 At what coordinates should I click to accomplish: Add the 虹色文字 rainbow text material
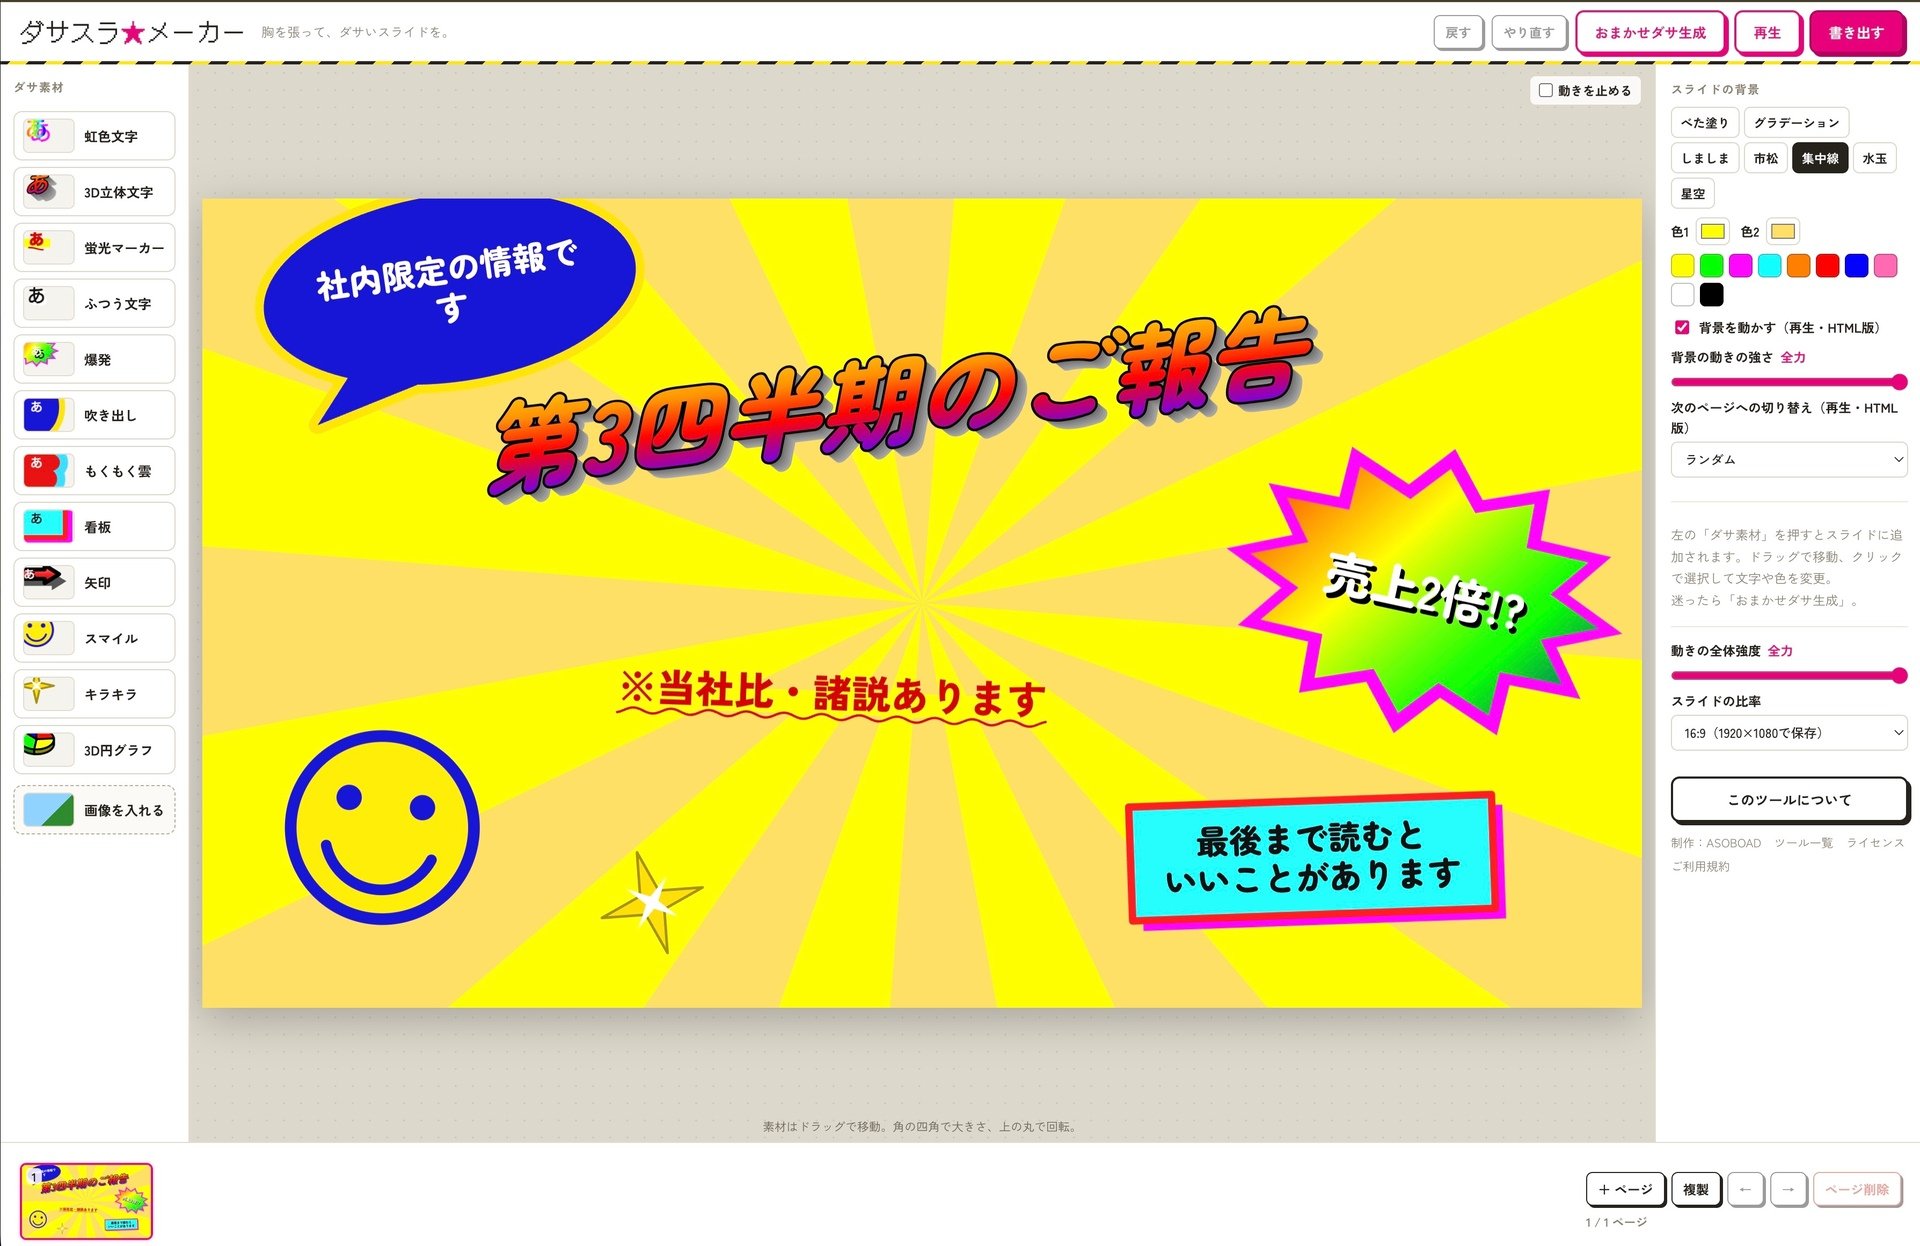(x=94, y=136)
